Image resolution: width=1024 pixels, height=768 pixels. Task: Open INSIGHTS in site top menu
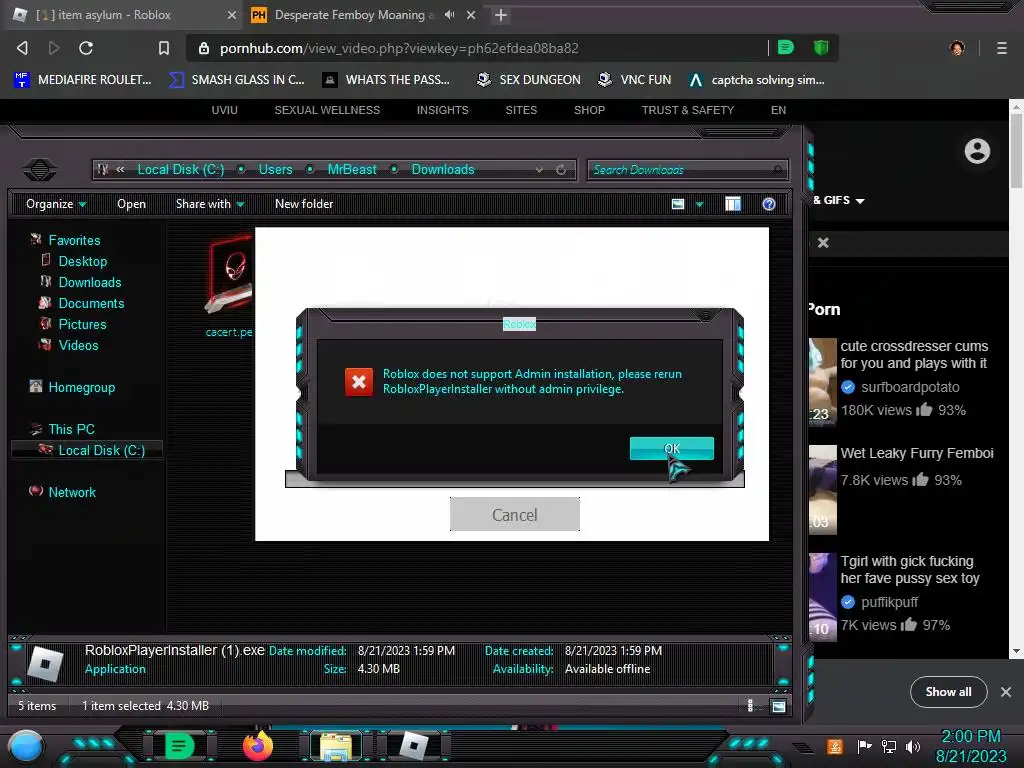pos(442,110)
